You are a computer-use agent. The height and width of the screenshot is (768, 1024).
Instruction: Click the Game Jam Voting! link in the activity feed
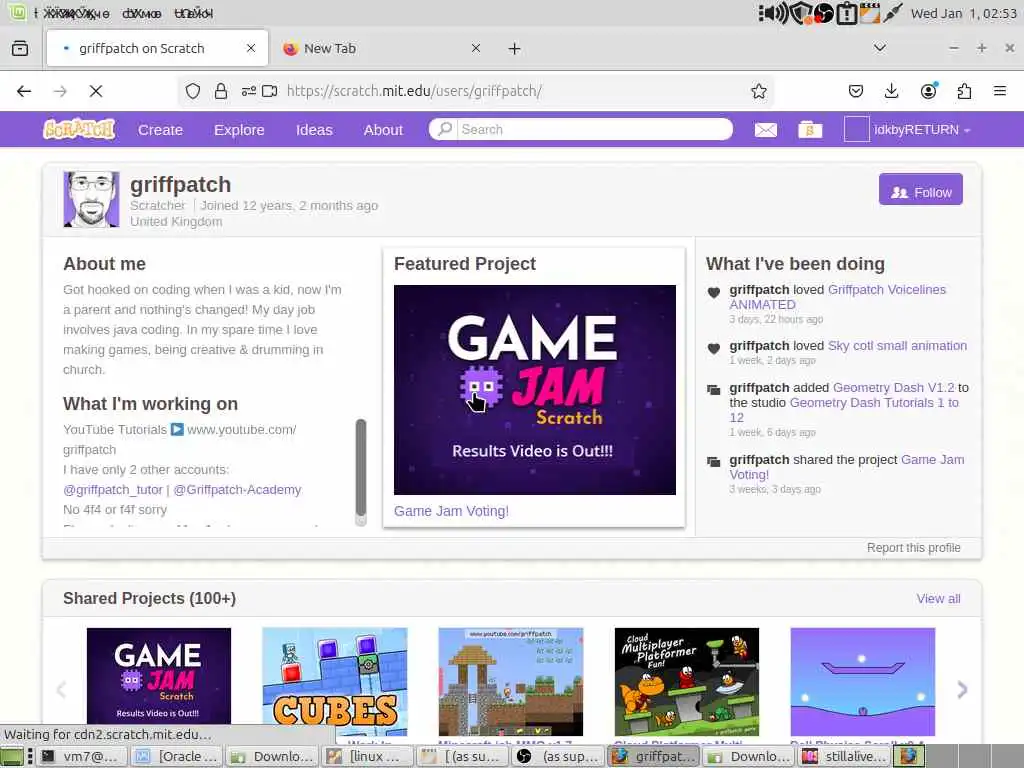847,467
